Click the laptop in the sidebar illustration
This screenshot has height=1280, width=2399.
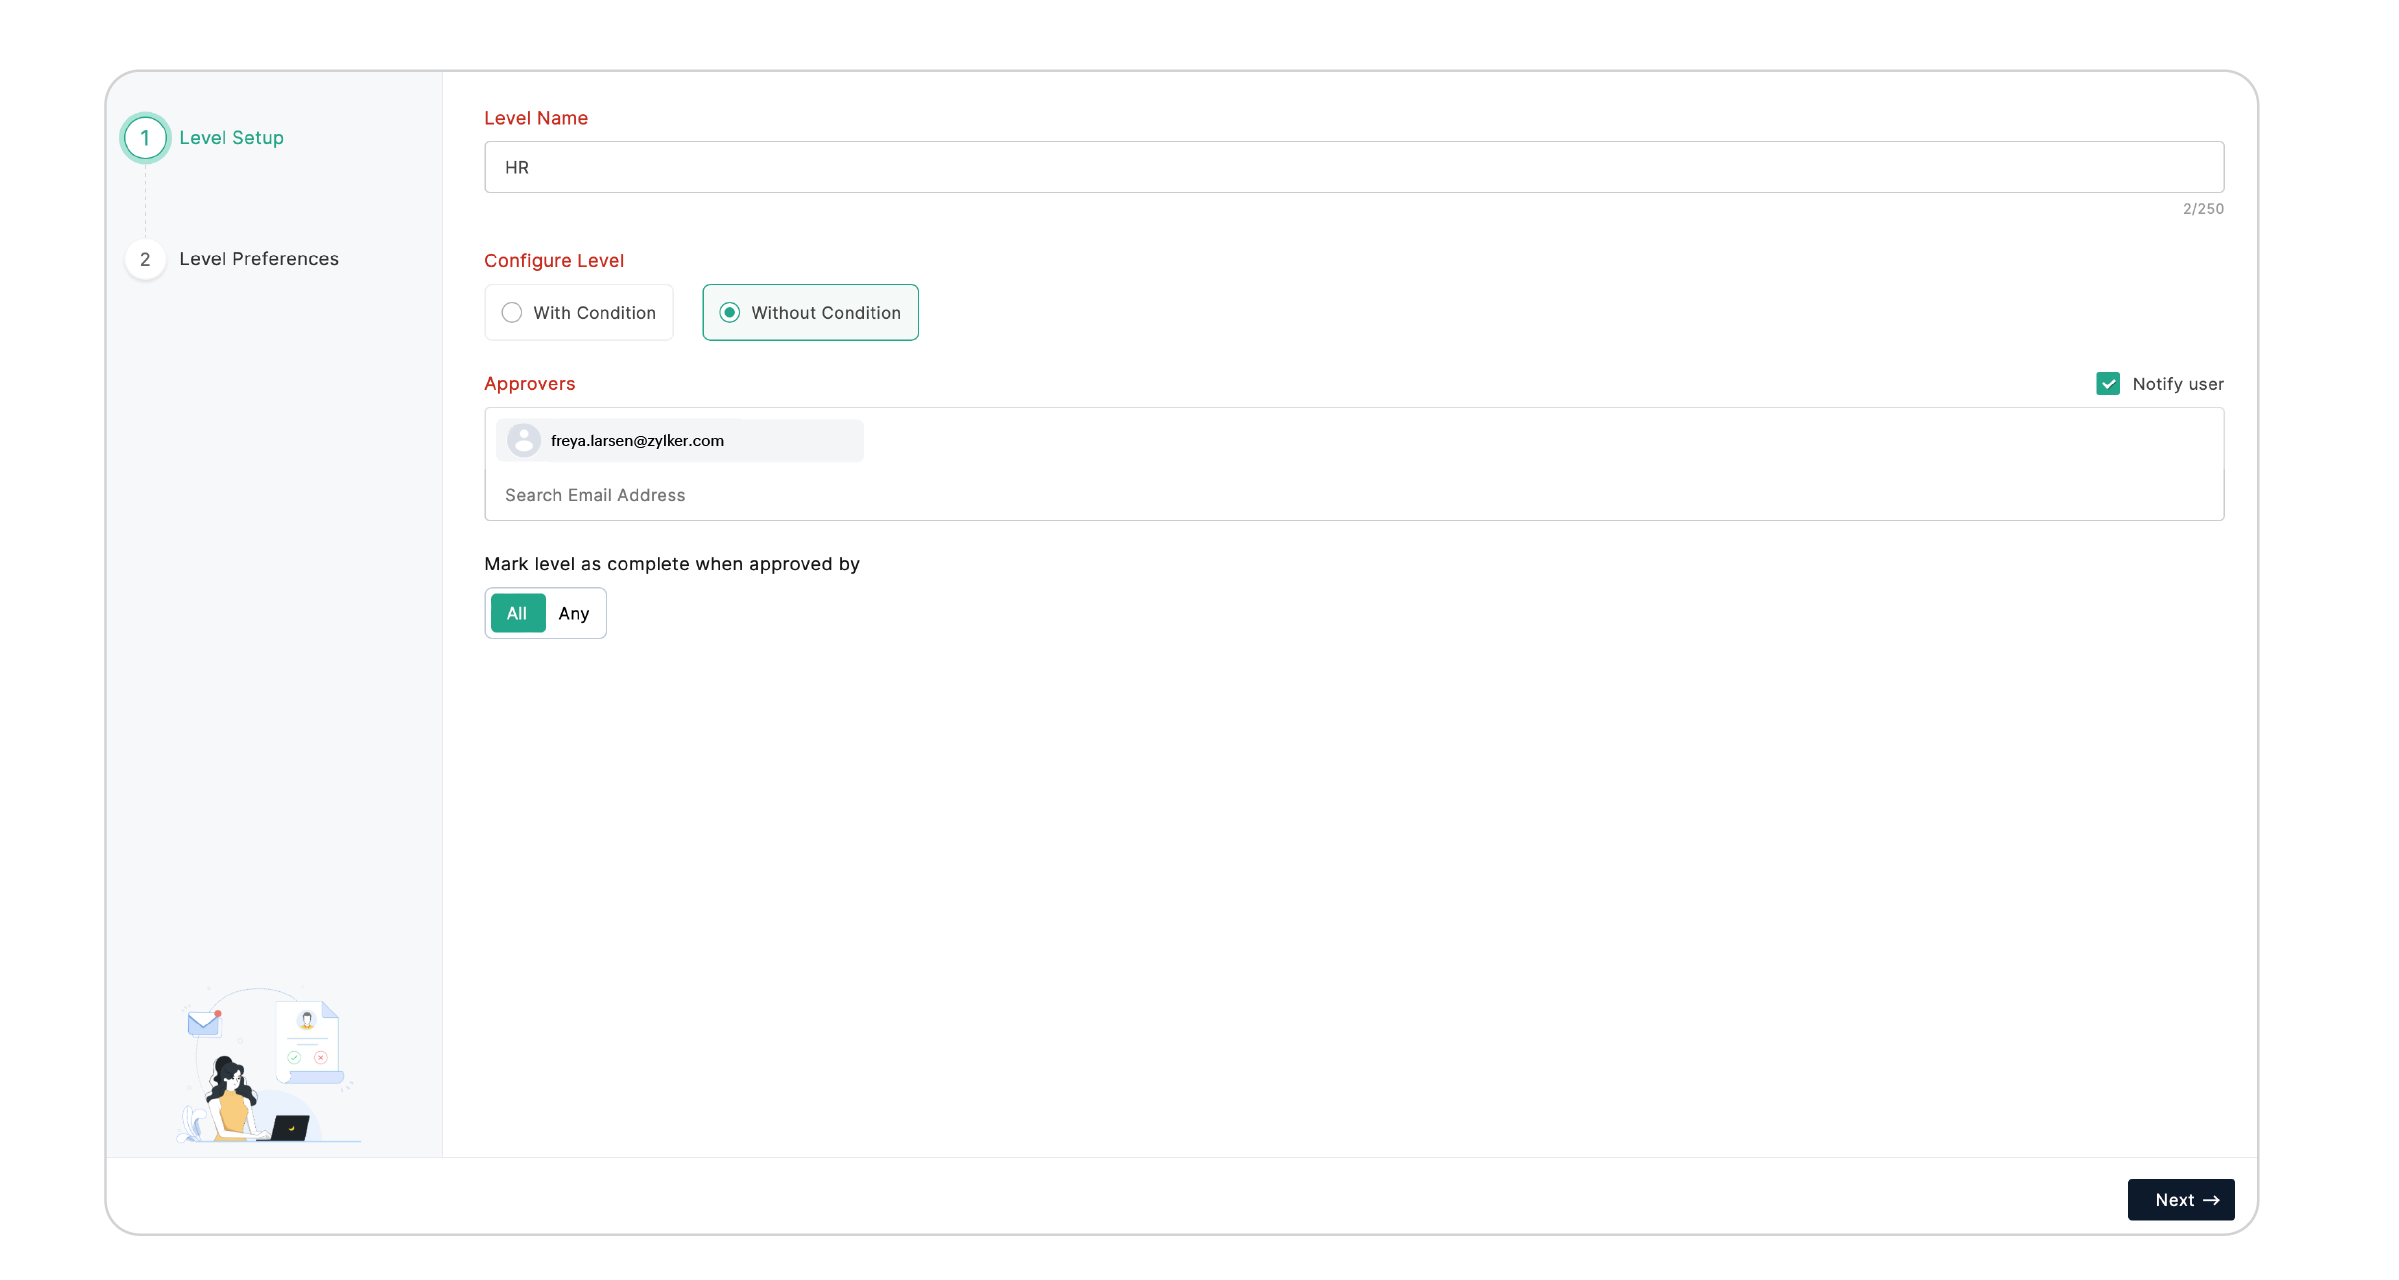tap(290, 1128)
